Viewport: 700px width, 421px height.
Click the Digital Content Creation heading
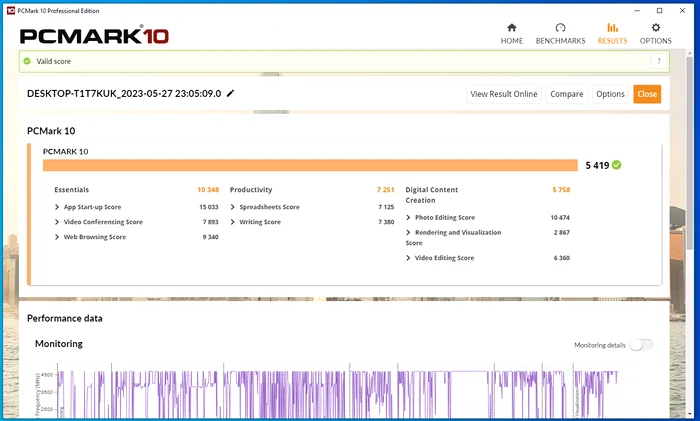tap(432, 195)
